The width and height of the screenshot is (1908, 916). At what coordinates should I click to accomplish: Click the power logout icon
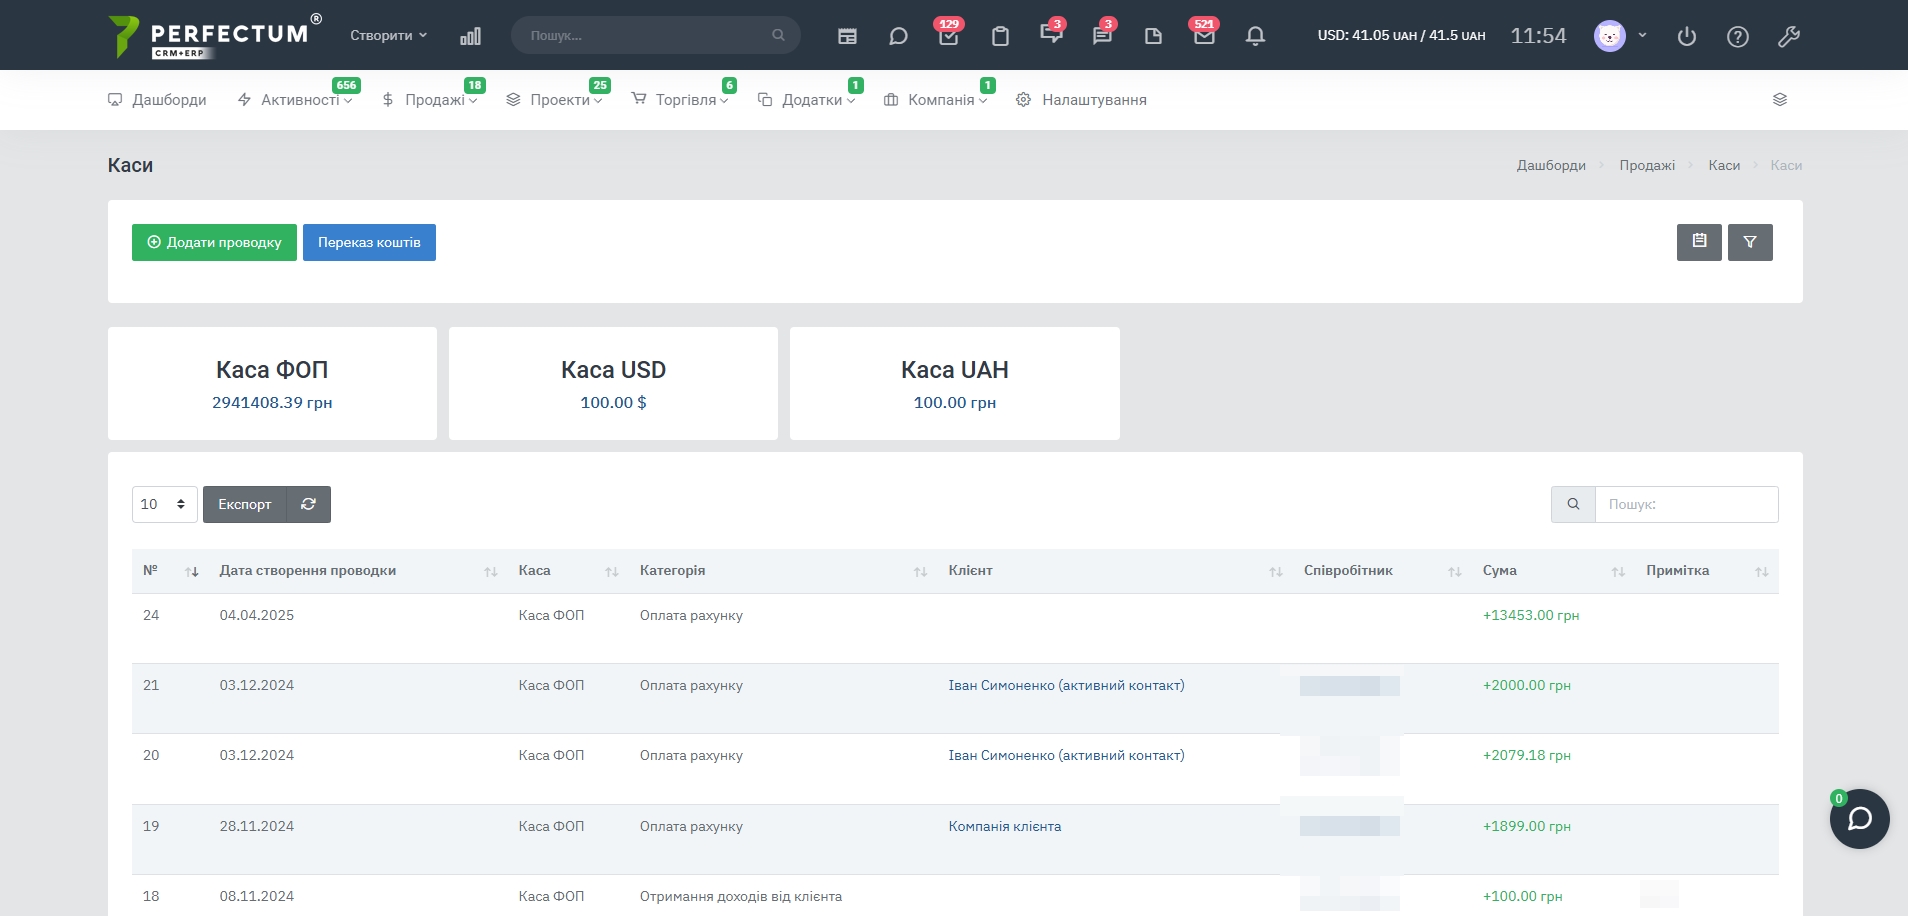click(x=1686, y=37)
